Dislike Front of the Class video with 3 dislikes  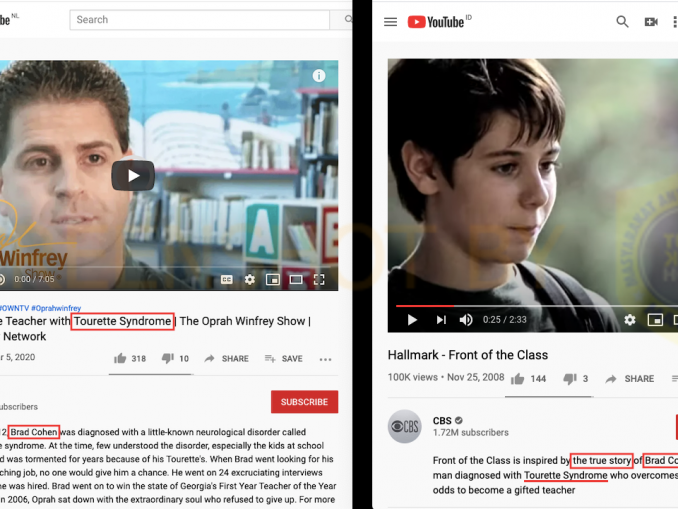(x=576, y=379)
